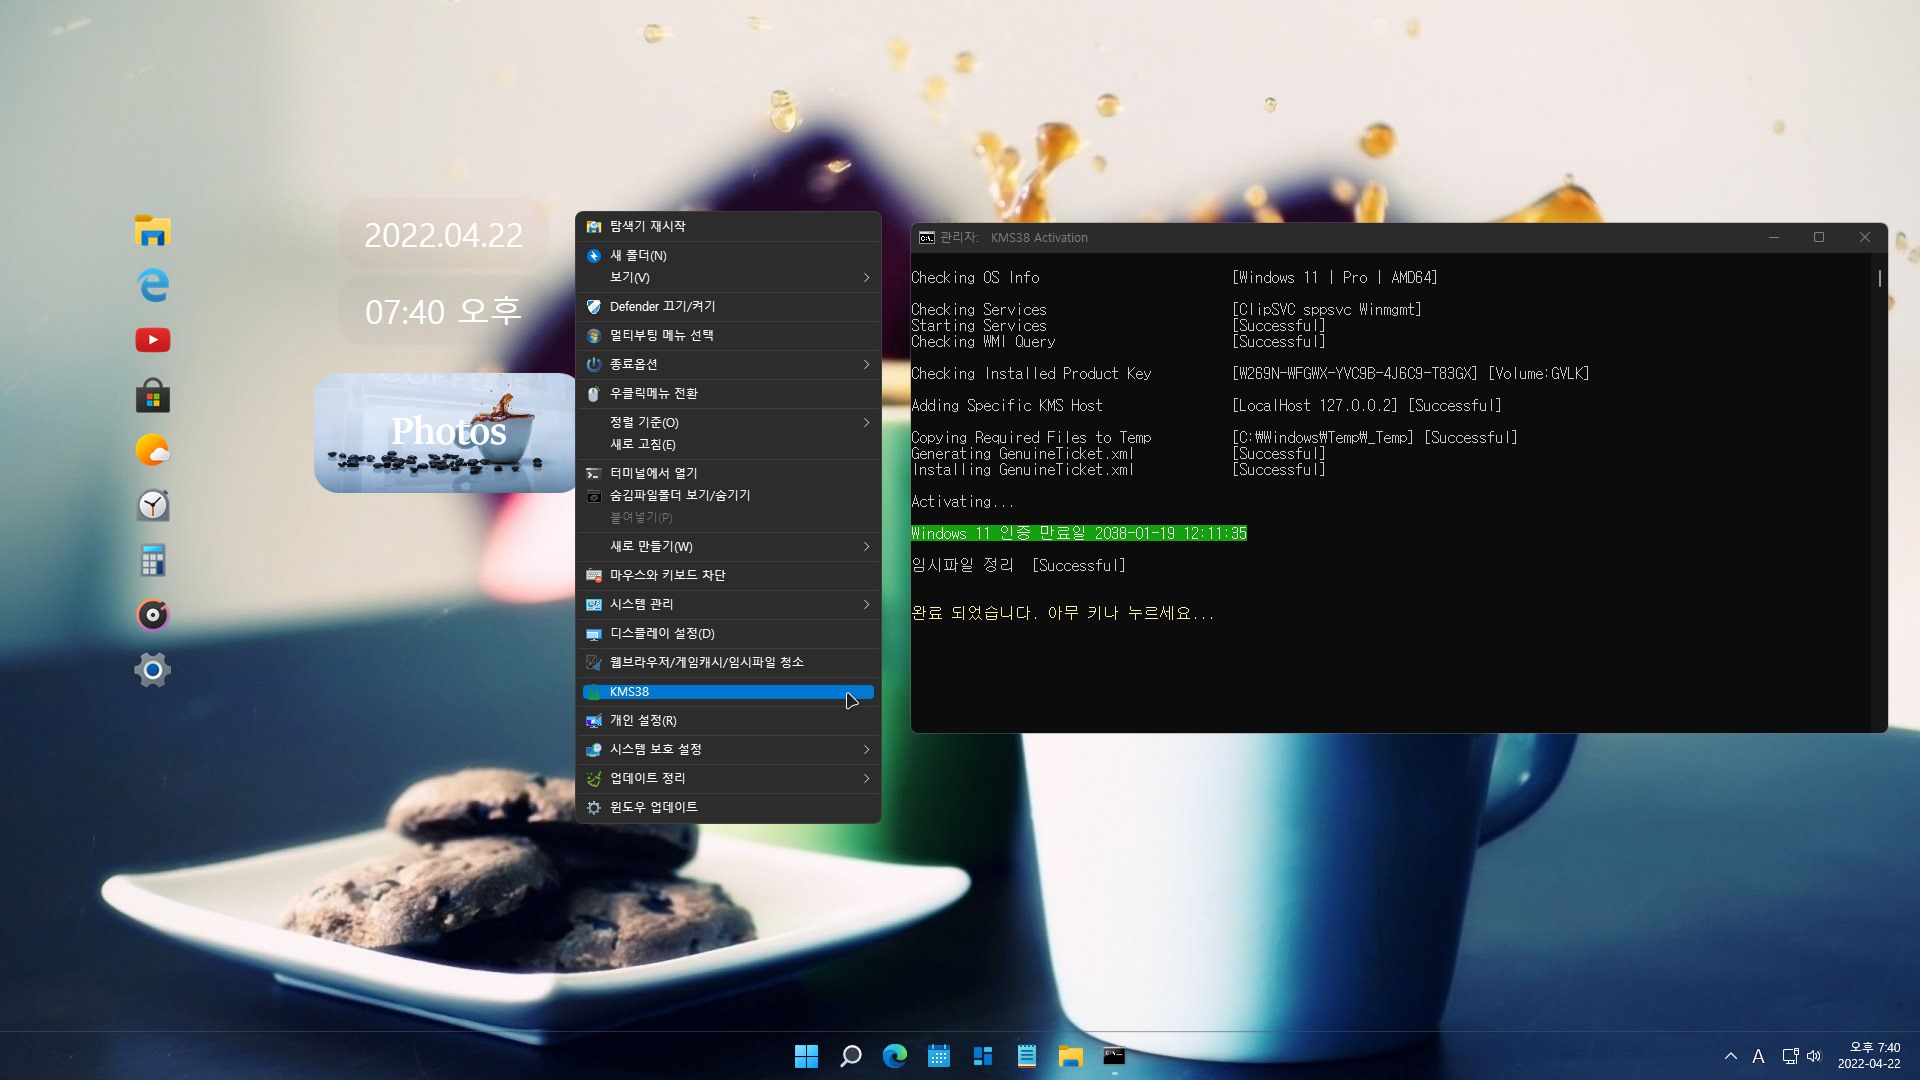
Task: Expand the 정렬 기준(O) submenu
Action: coord(729,423)
